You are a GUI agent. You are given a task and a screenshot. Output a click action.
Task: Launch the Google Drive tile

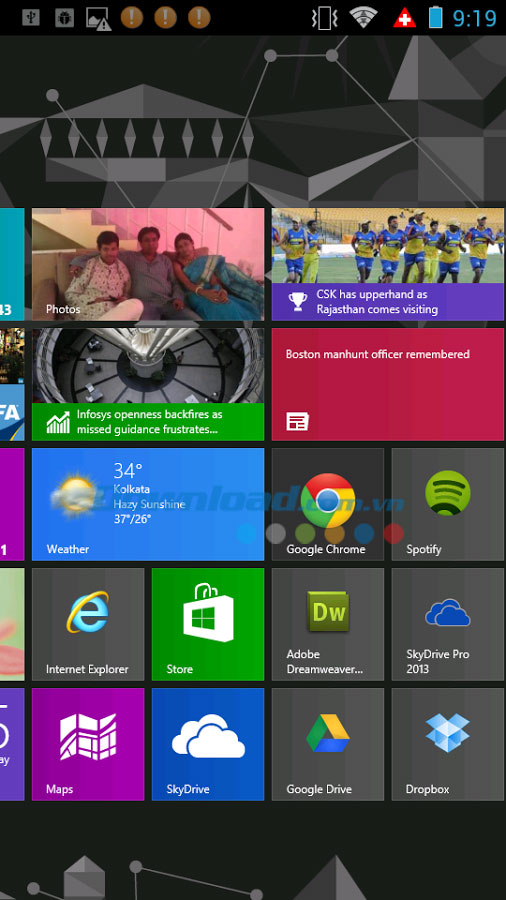pyautogui.click(x=328, y=744)
